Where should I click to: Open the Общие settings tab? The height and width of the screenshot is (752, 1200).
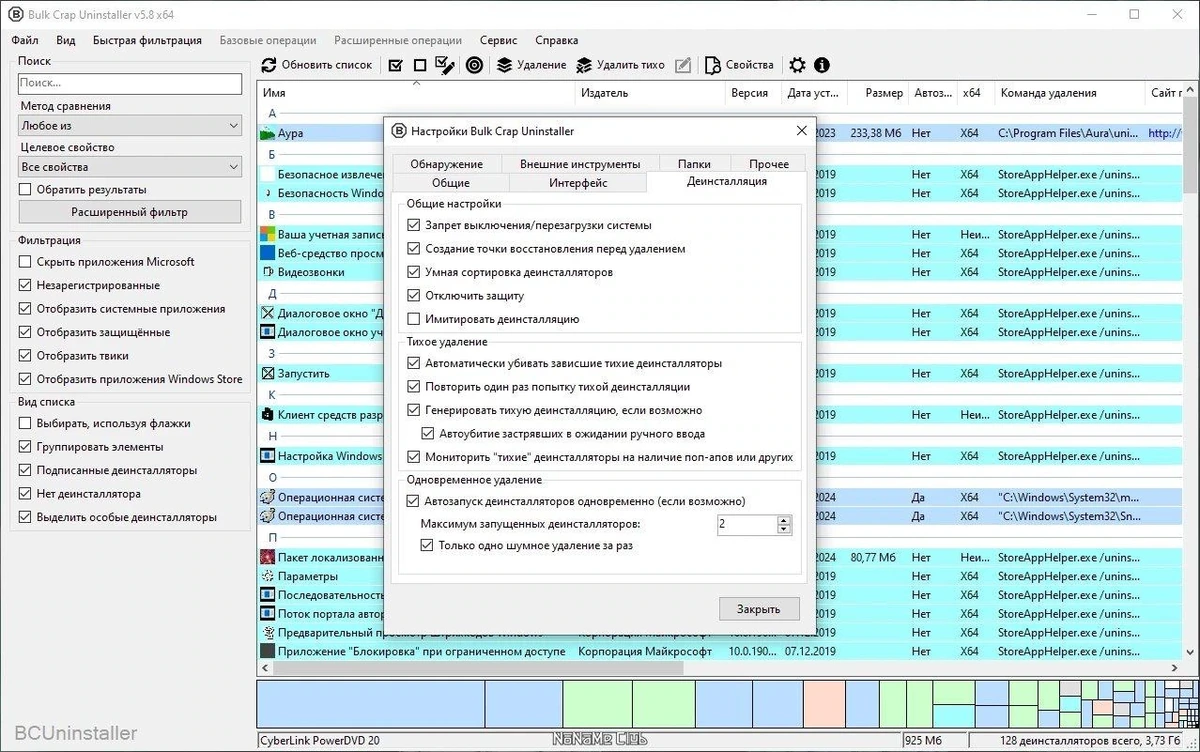(x=451, y=183)
